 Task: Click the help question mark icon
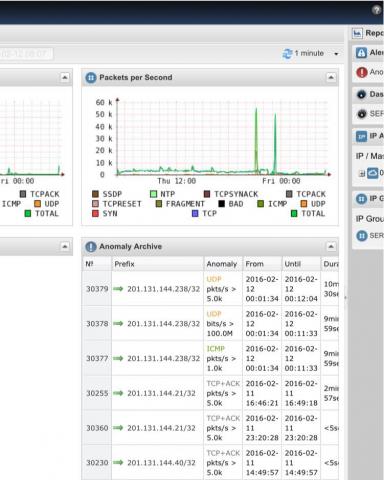coord(377,10)
